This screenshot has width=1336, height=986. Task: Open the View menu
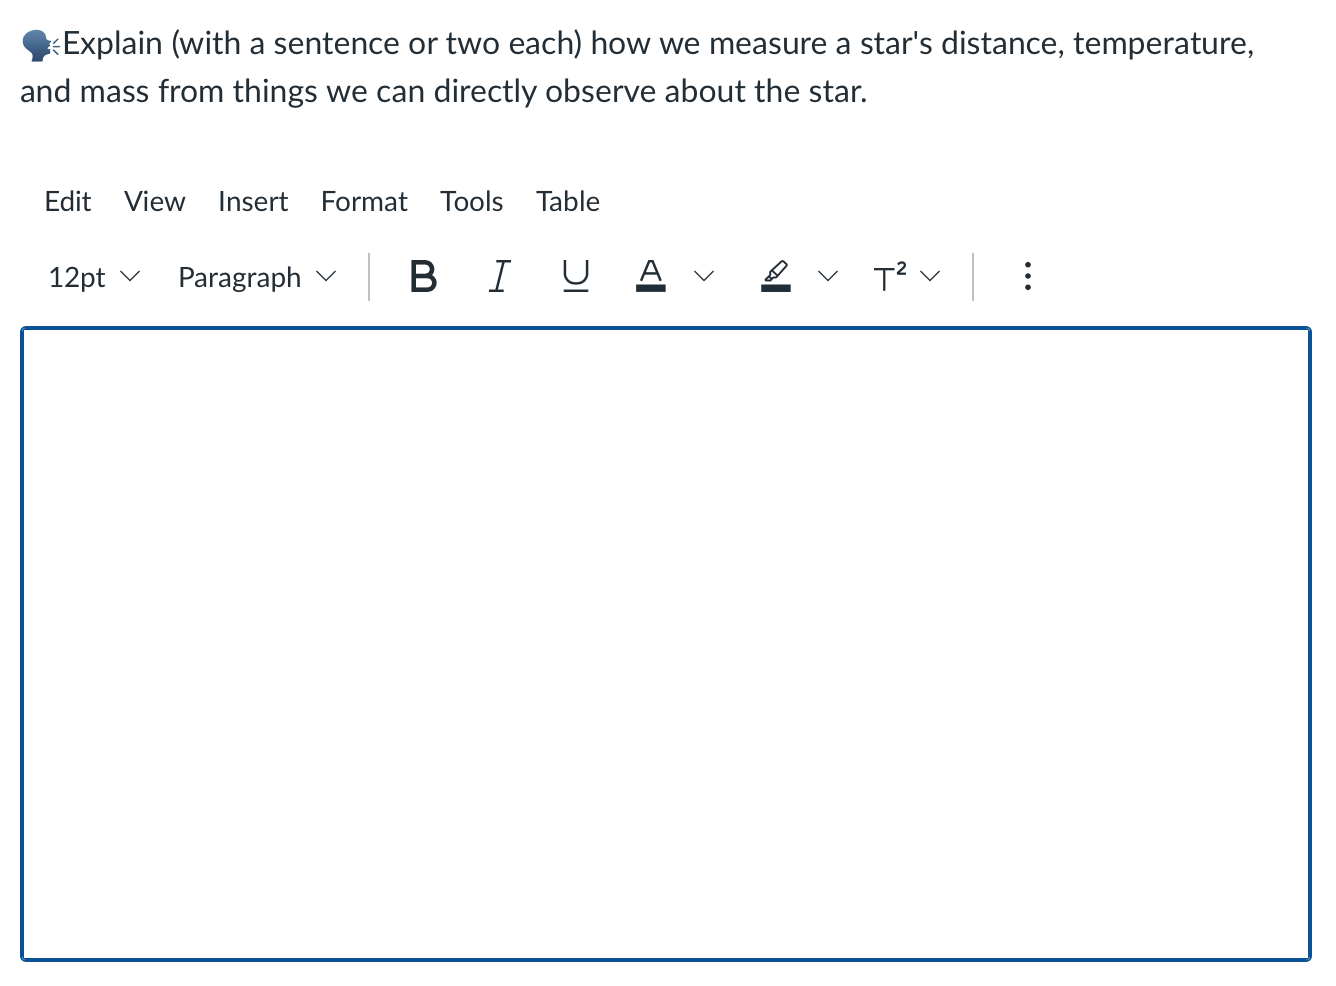coord(155,201)
